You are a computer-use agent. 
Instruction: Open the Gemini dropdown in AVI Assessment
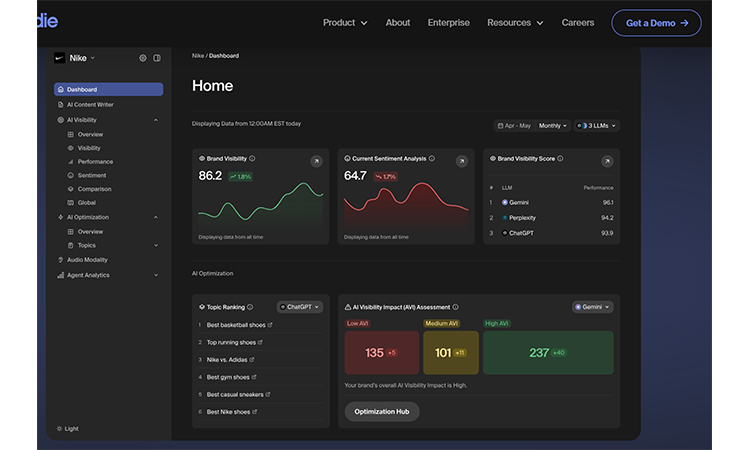point(593,307)
